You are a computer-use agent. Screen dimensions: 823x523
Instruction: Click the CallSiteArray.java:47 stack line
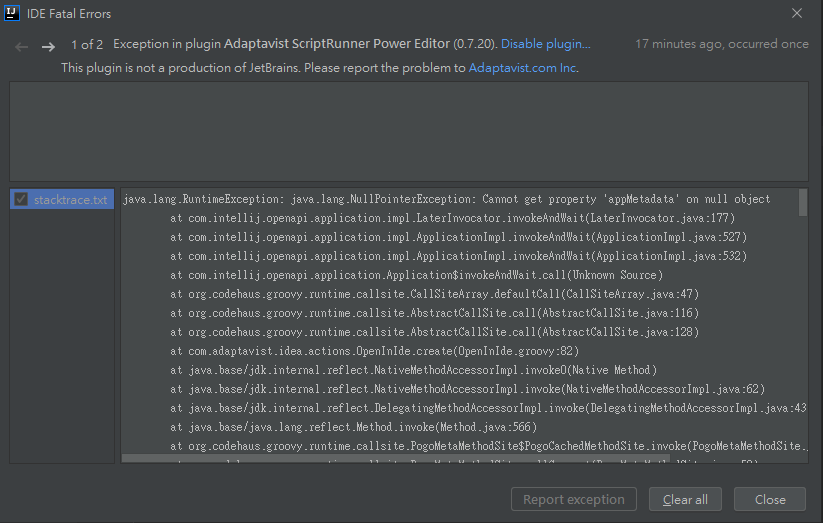point(435,294)
